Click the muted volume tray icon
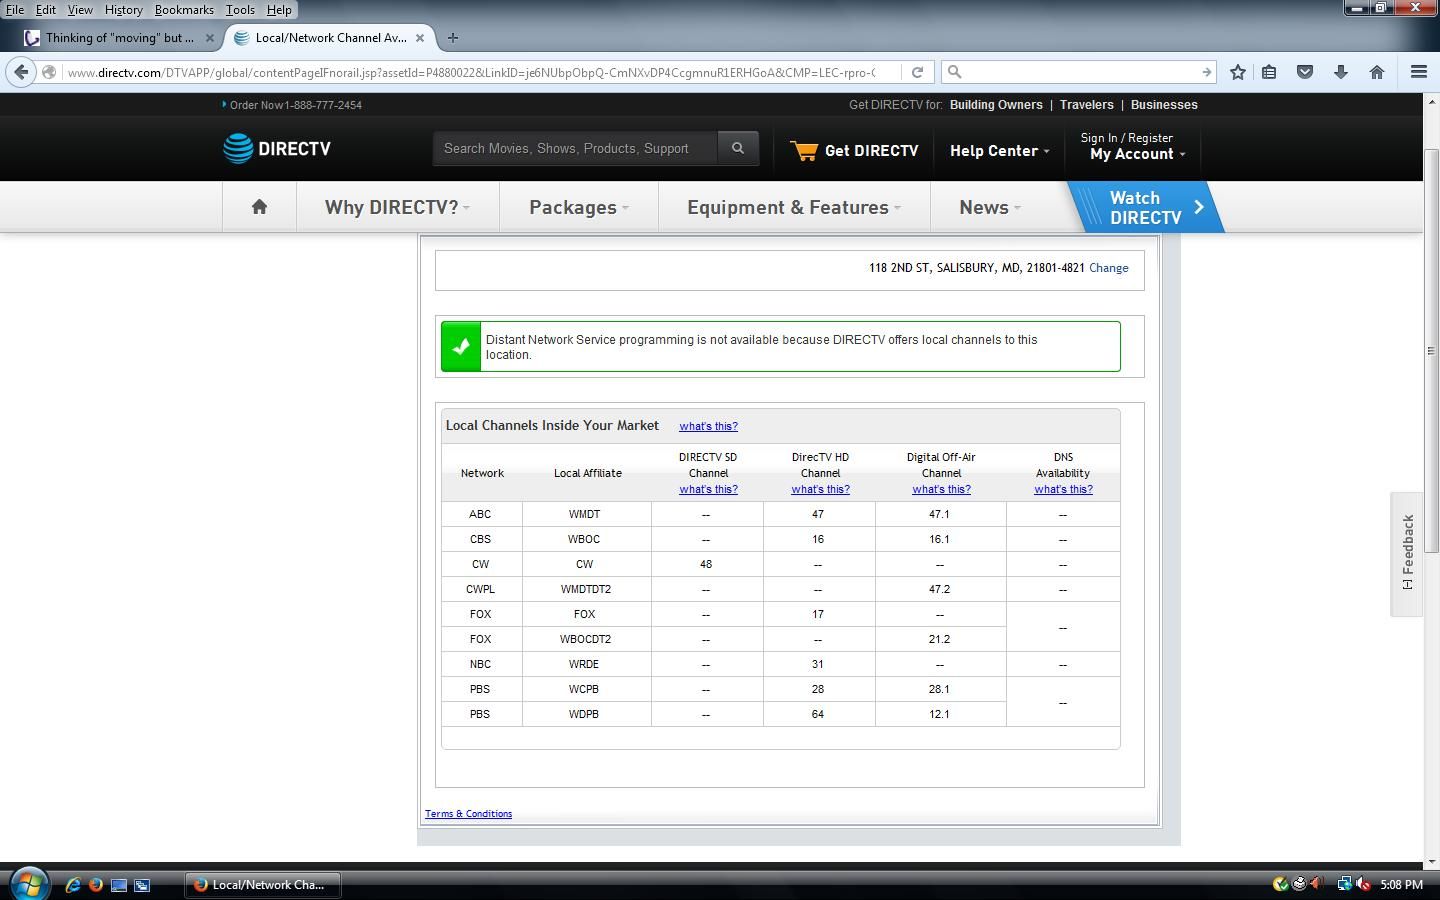The image size is (1440, 900). click(1363, 884)
